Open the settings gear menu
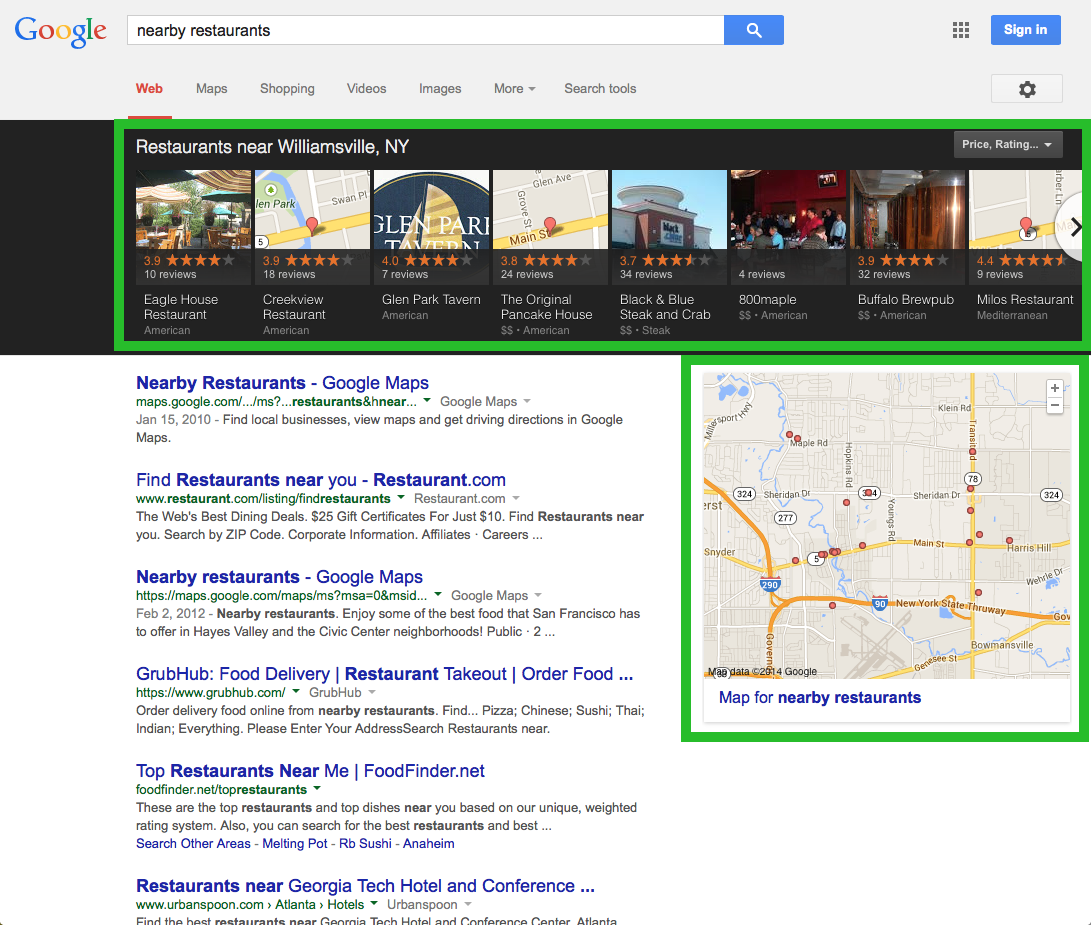This screenshot has height=925, width=1091. coord(1026,89)
